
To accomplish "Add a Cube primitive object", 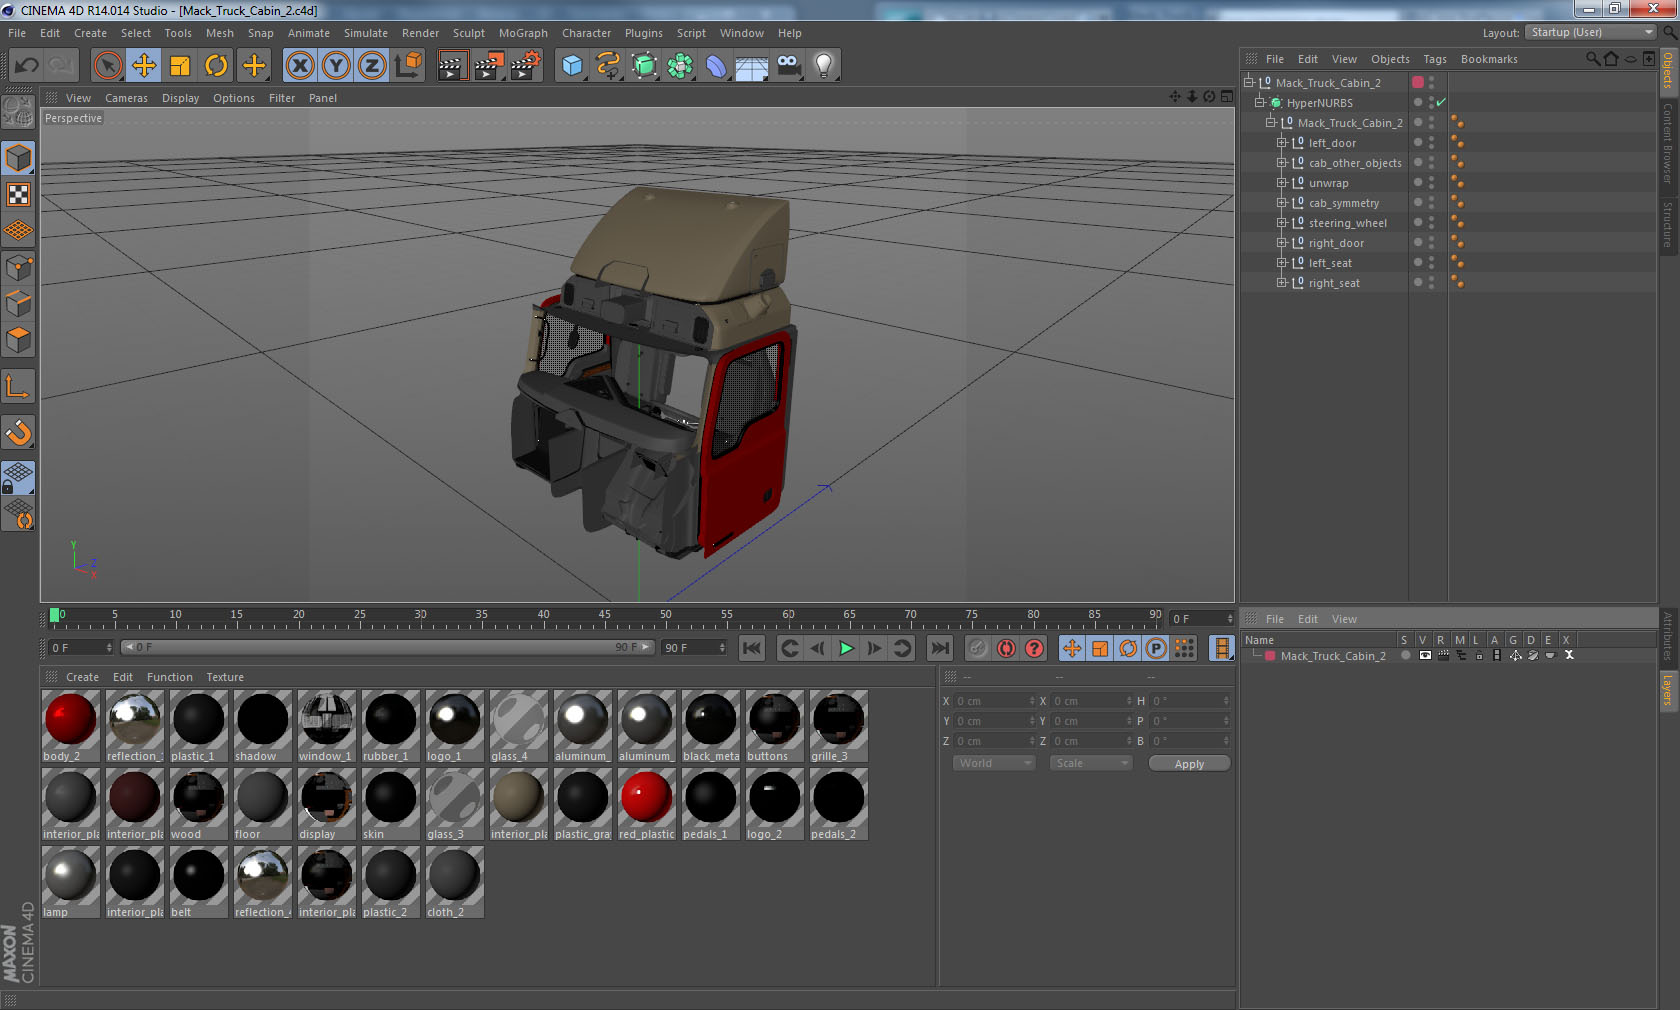I will [x=572, y=66].
